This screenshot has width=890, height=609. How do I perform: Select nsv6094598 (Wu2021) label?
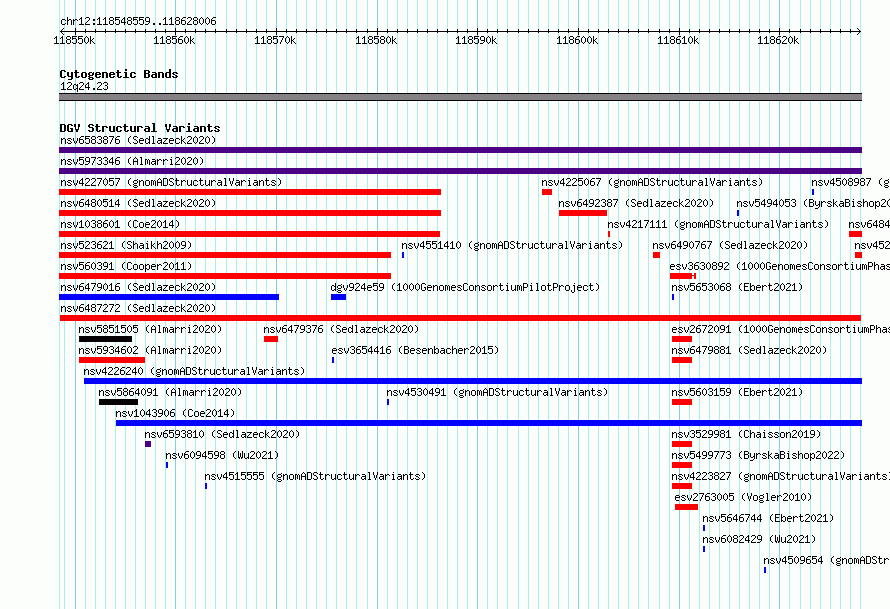point(222,455)
